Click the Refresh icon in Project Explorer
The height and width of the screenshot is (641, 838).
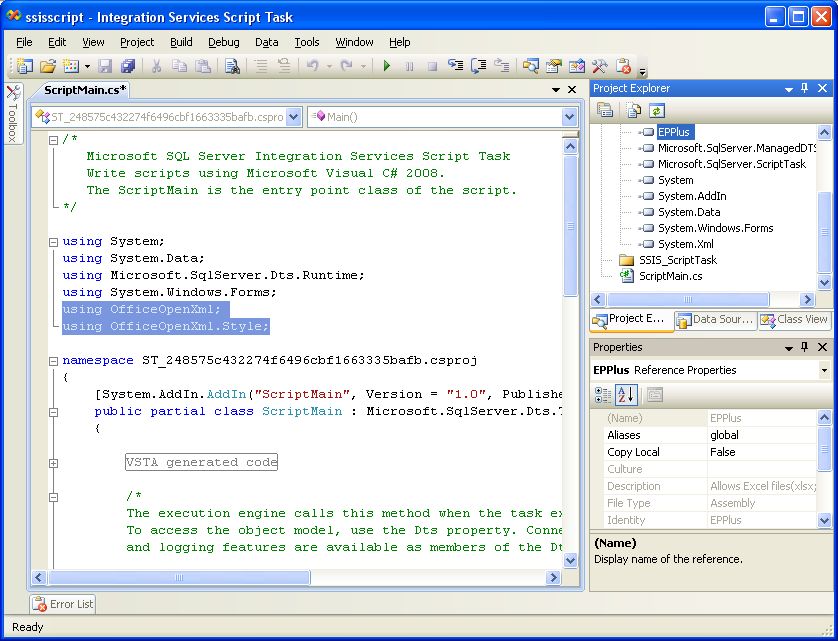pyautogui.click(x=657, y=111)
